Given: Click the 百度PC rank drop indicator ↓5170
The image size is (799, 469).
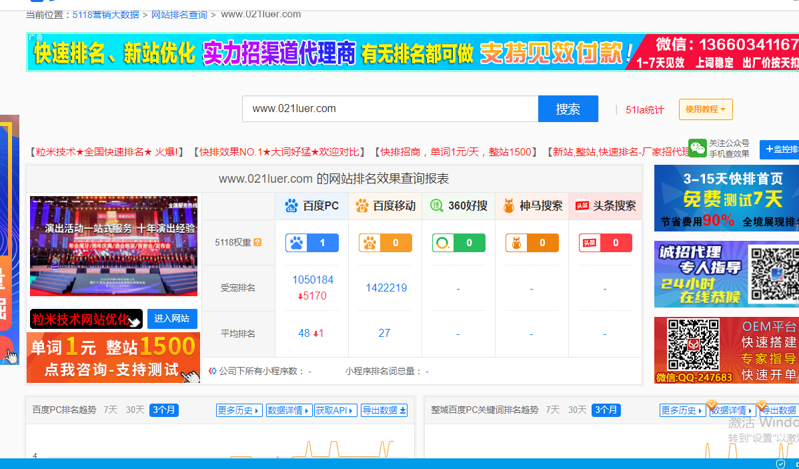Looking at the screenshot, I should coord(312,296).
